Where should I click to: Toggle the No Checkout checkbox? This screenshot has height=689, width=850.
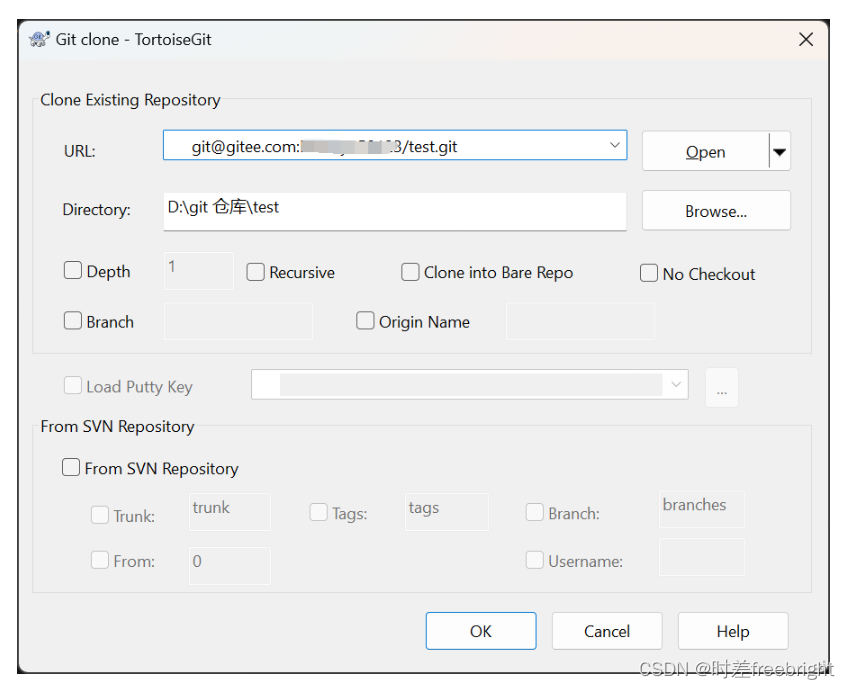[648, 273]
